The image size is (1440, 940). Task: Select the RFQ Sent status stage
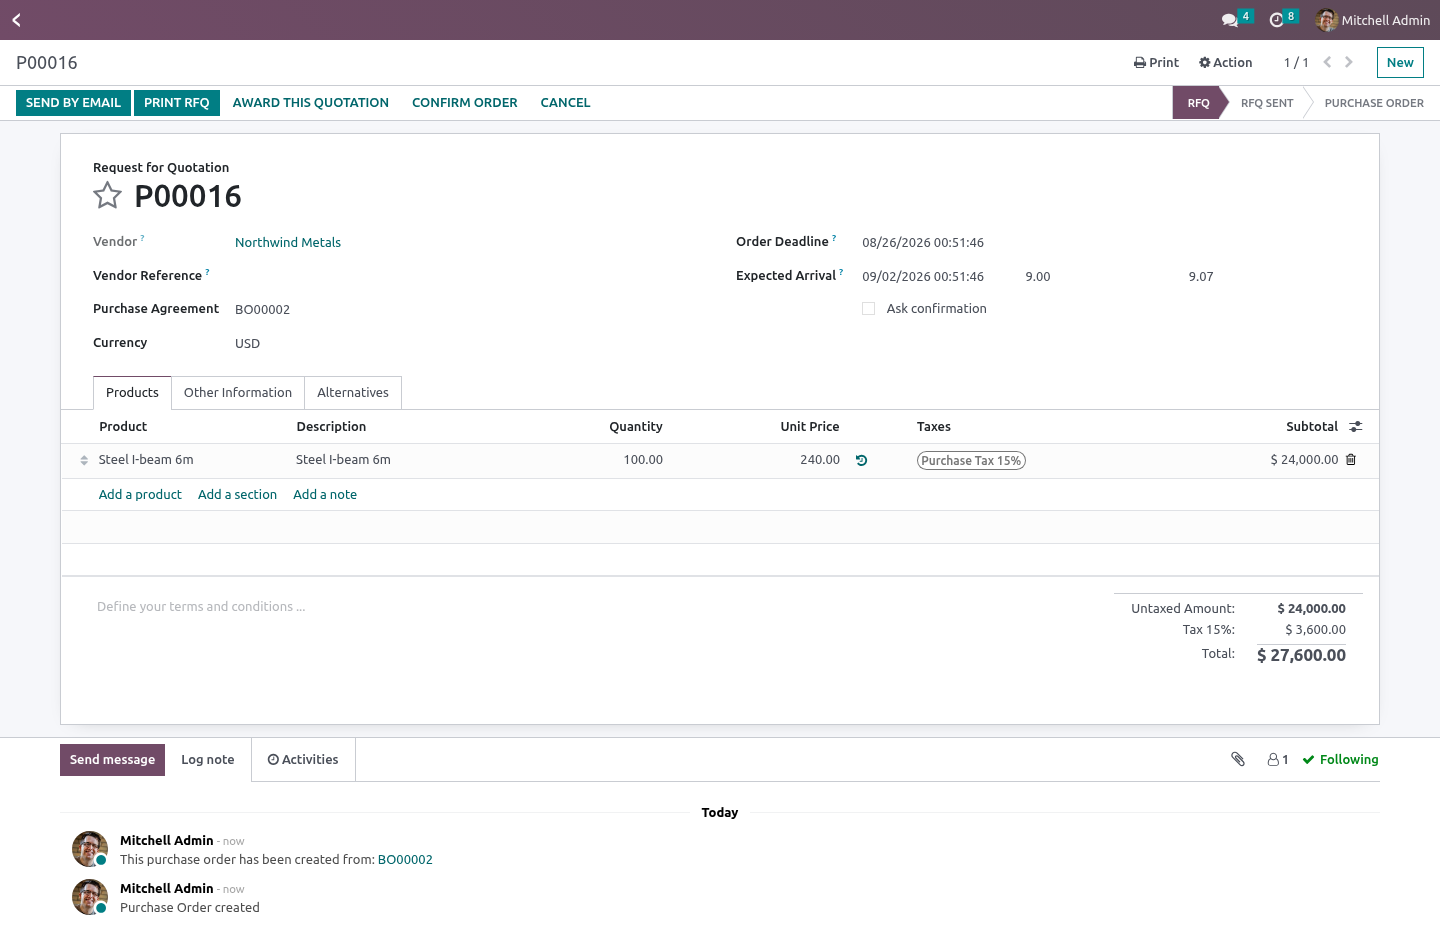[x=1267, y=103]
